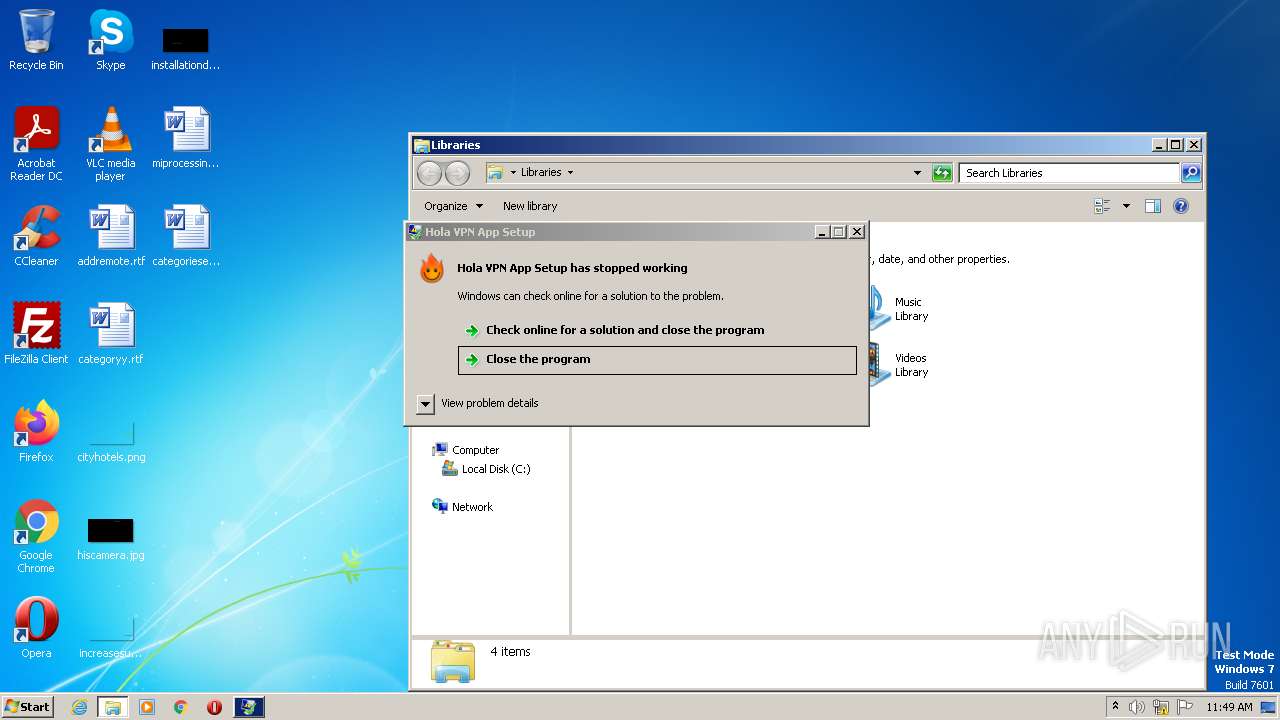Viewport: 1280px width, 720px height.
Task: Open Internet Explorer from taskbar
Action: click(x=79, y=707)
